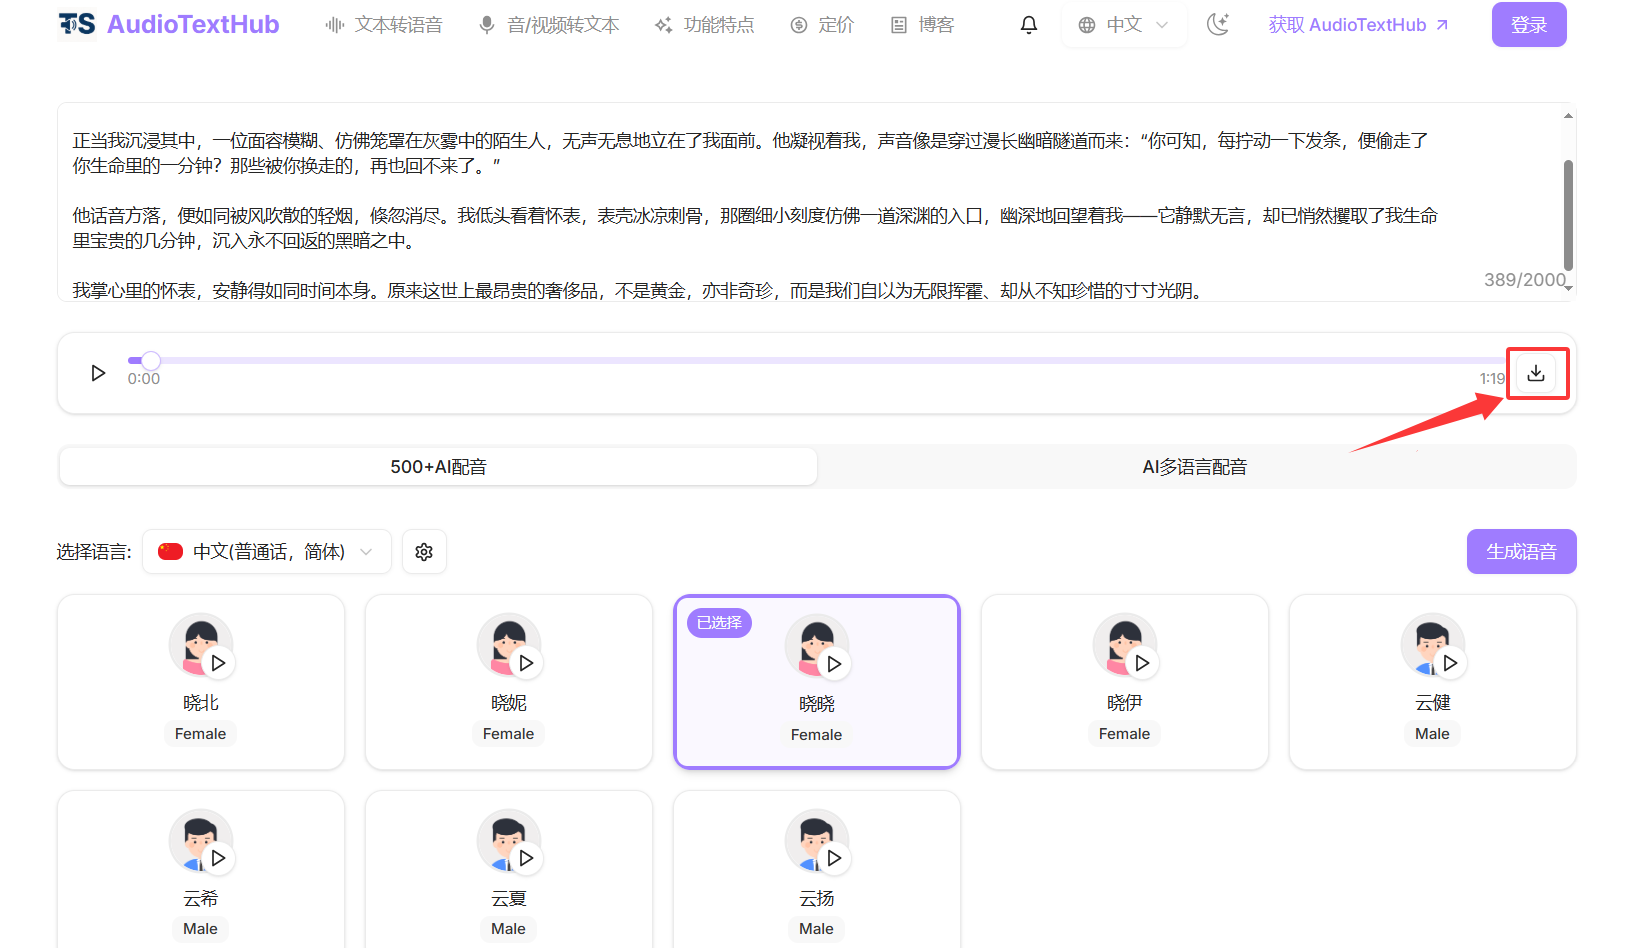Click the audio progress slider handle
The image size is (1646, 948).
[151, 360]
